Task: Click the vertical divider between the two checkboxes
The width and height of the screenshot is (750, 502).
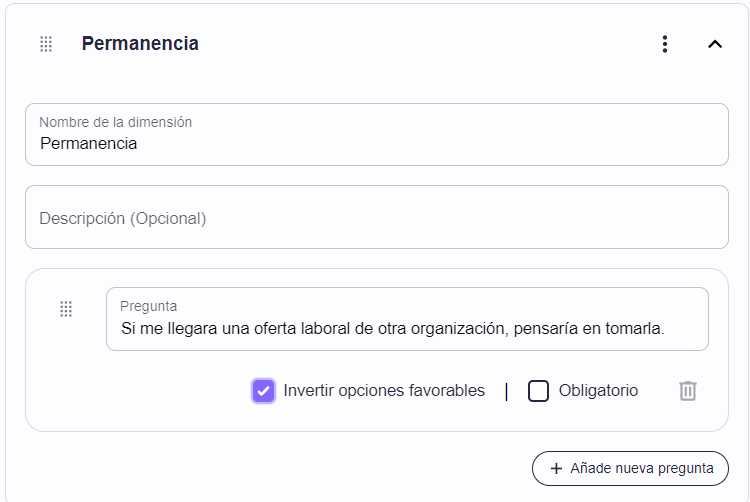Action: tap(506, 392)
